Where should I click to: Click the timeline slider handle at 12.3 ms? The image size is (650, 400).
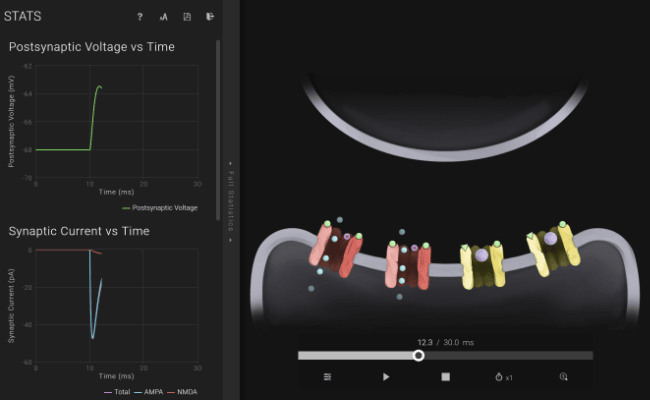point(418,355)
